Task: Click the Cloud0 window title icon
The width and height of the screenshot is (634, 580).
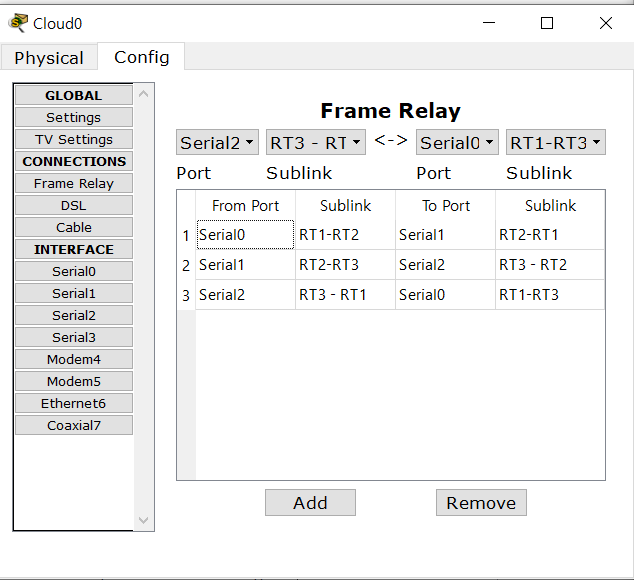Action: (18, 23)
